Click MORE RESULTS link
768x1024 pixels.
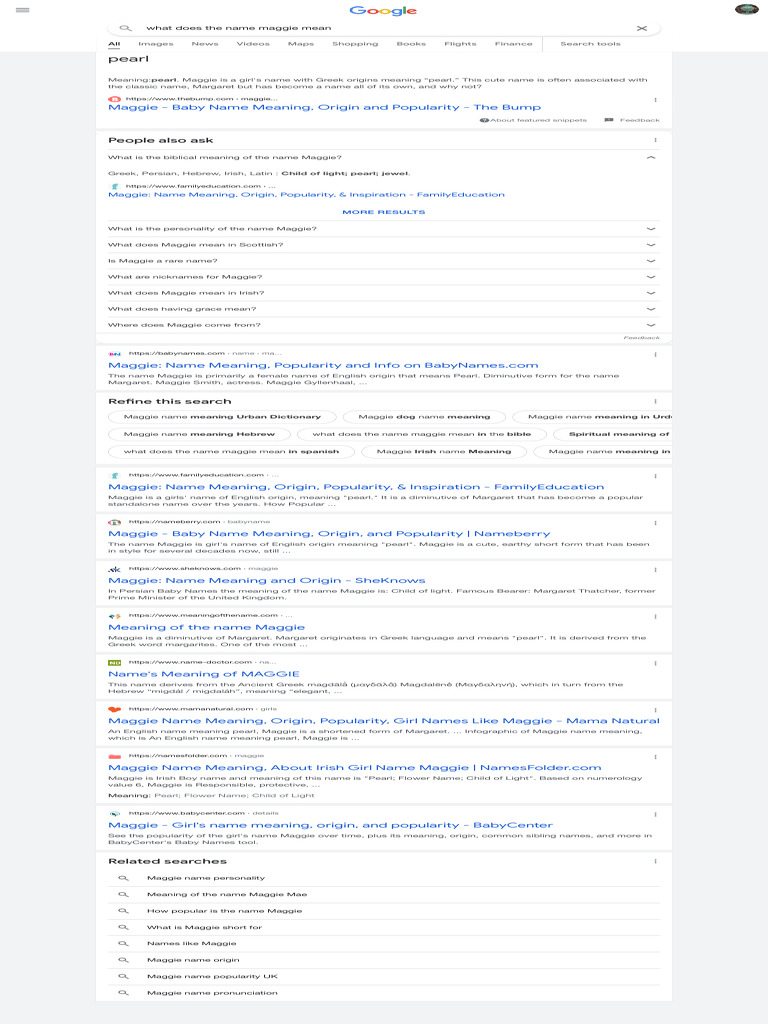[x=384, y=212]
